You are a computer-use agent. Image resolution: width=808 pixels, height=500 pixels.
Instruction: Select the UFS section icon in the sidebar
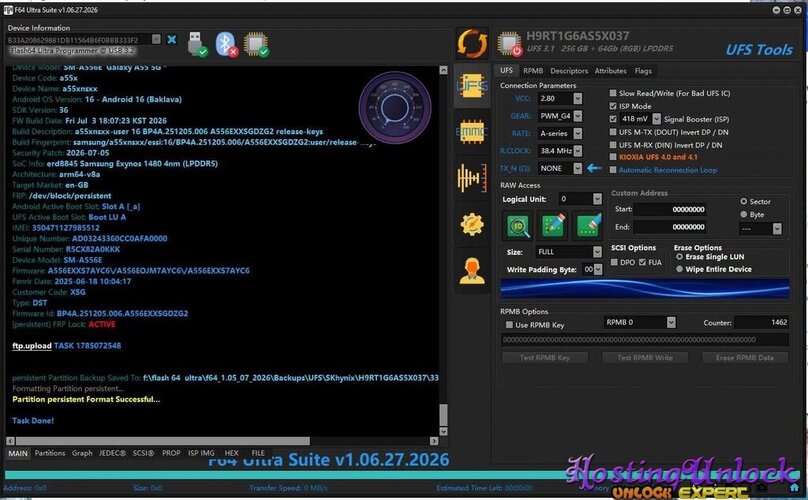[472, 86]
